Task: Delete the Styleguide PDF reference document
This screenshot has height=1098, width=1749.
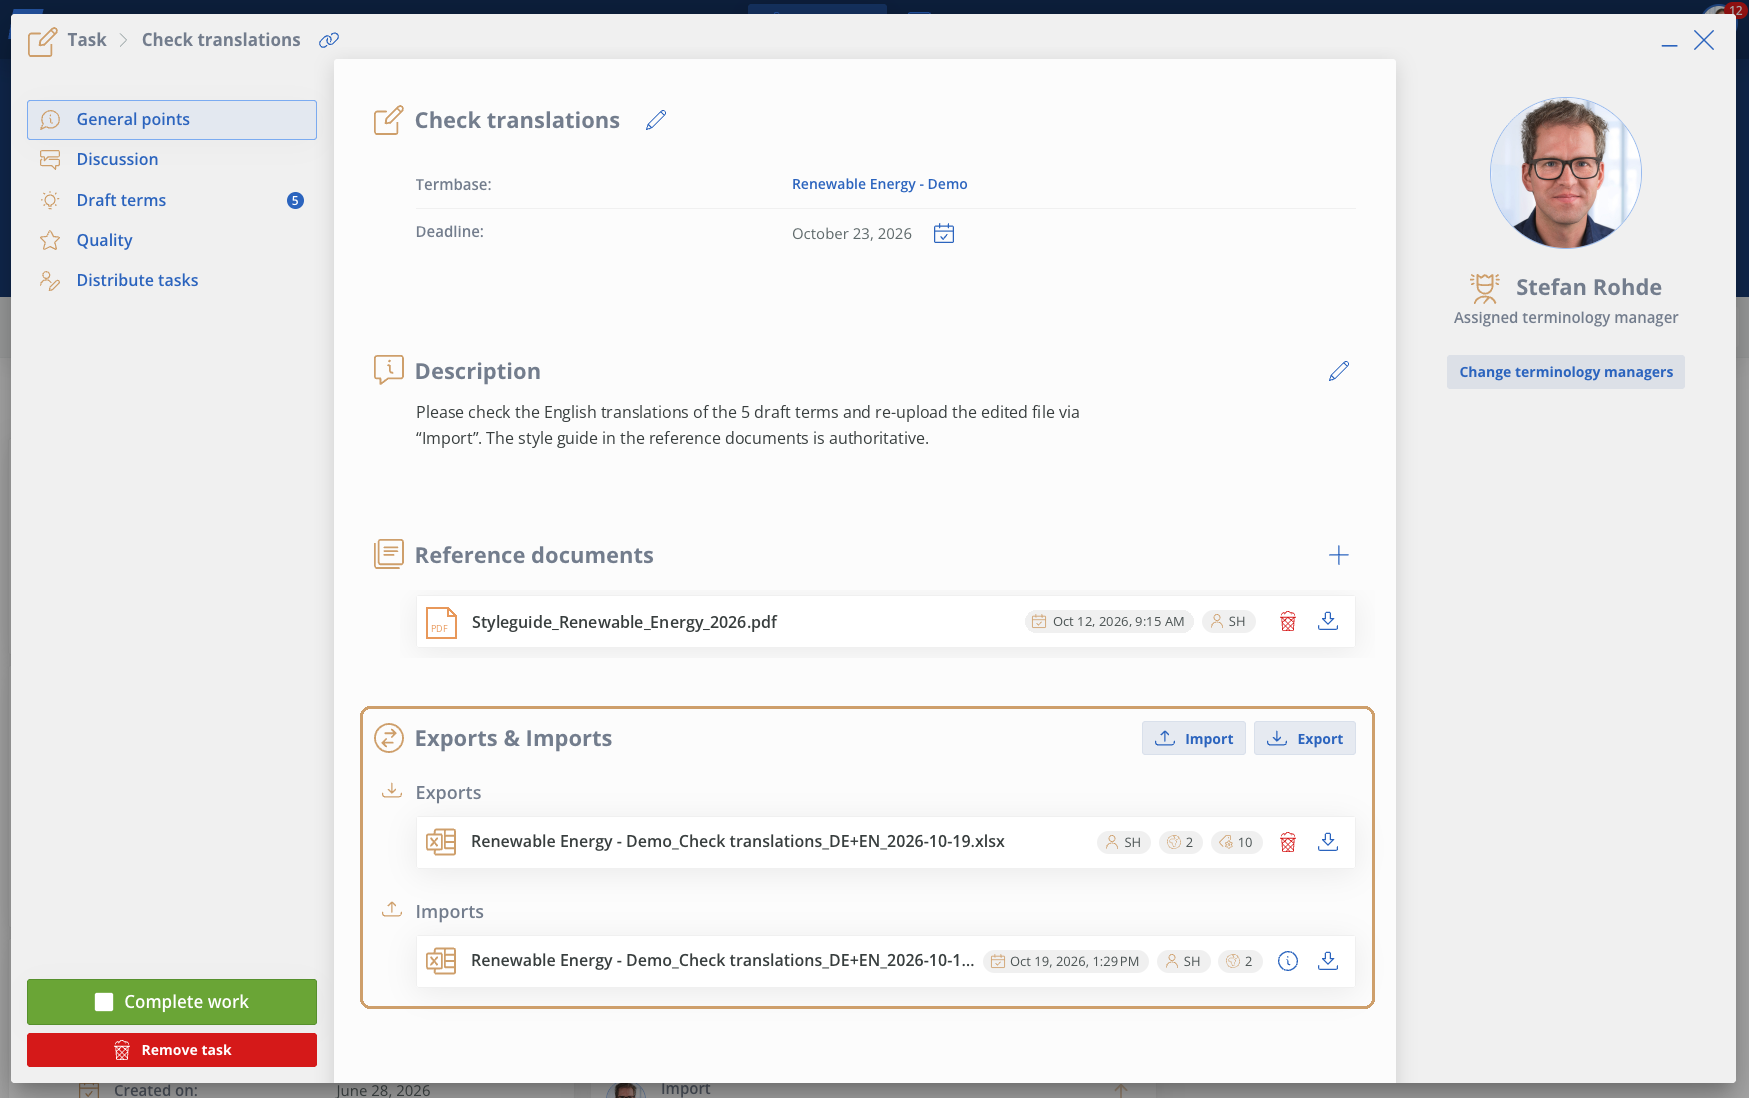Action: click(x=1288, y=622)
